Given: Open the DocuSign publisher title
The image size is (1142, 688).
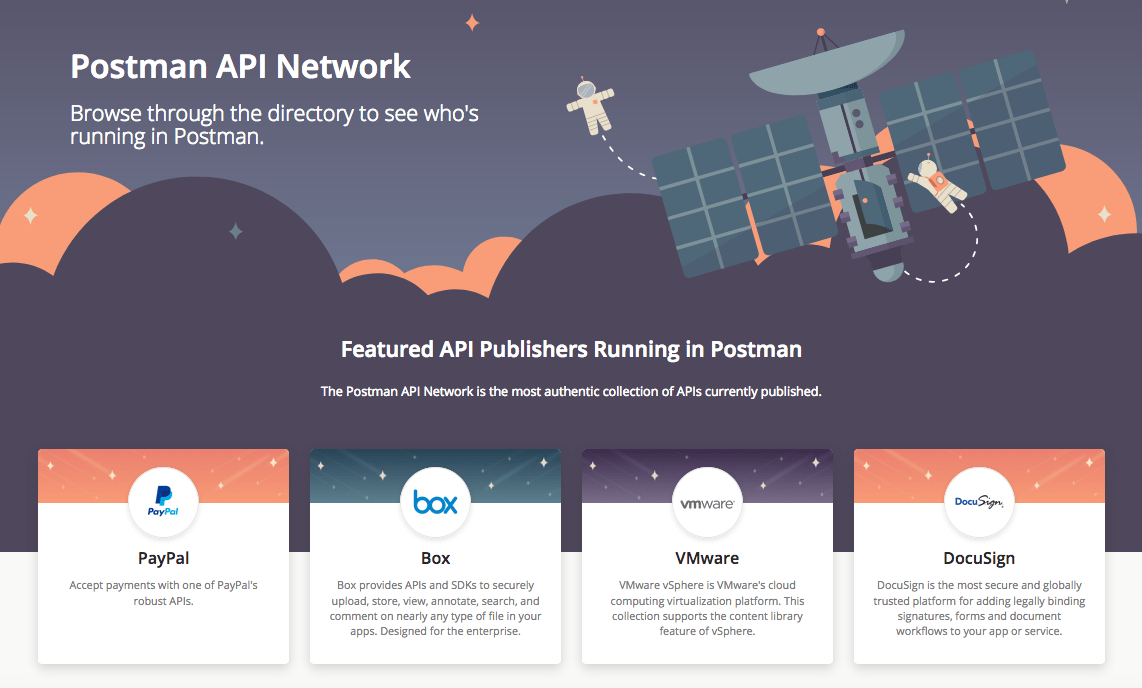Looking at the screenshot, I should tap(979, 558).
